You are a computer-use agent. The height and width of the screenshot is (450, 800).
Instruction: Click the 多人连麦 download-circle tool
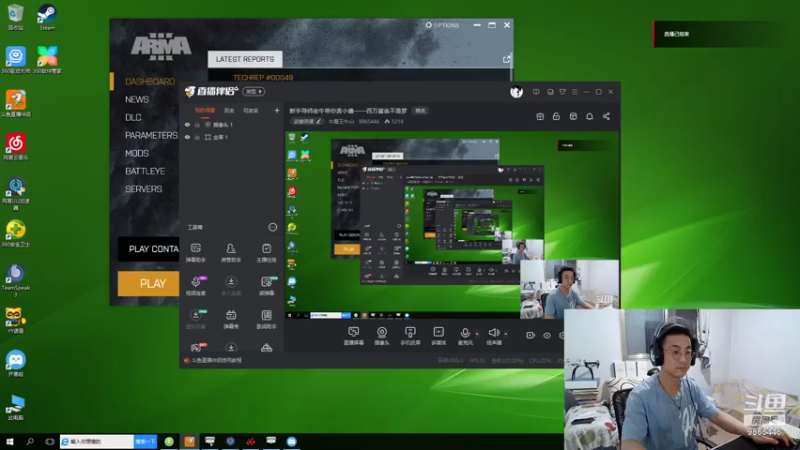(231, 286)
